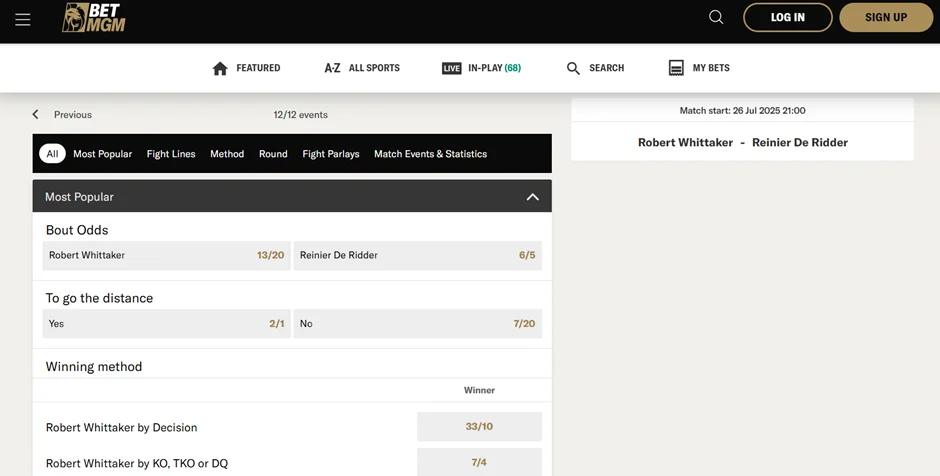Click the magnifier icon in header

point(716,17)
